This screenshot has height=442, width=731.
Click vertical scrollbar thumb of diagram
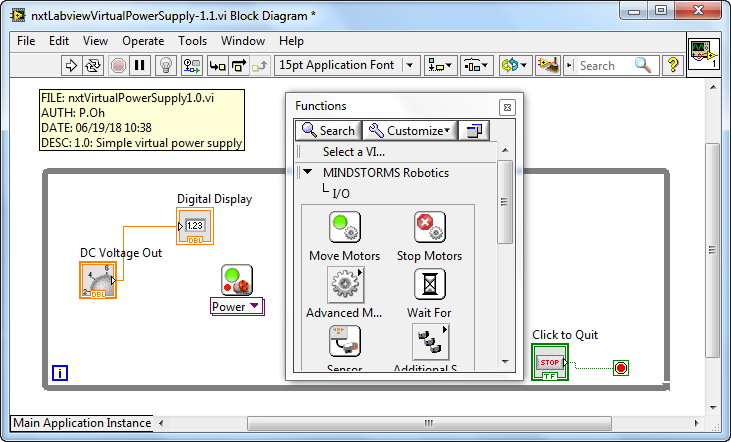click(x=712, y=250)
